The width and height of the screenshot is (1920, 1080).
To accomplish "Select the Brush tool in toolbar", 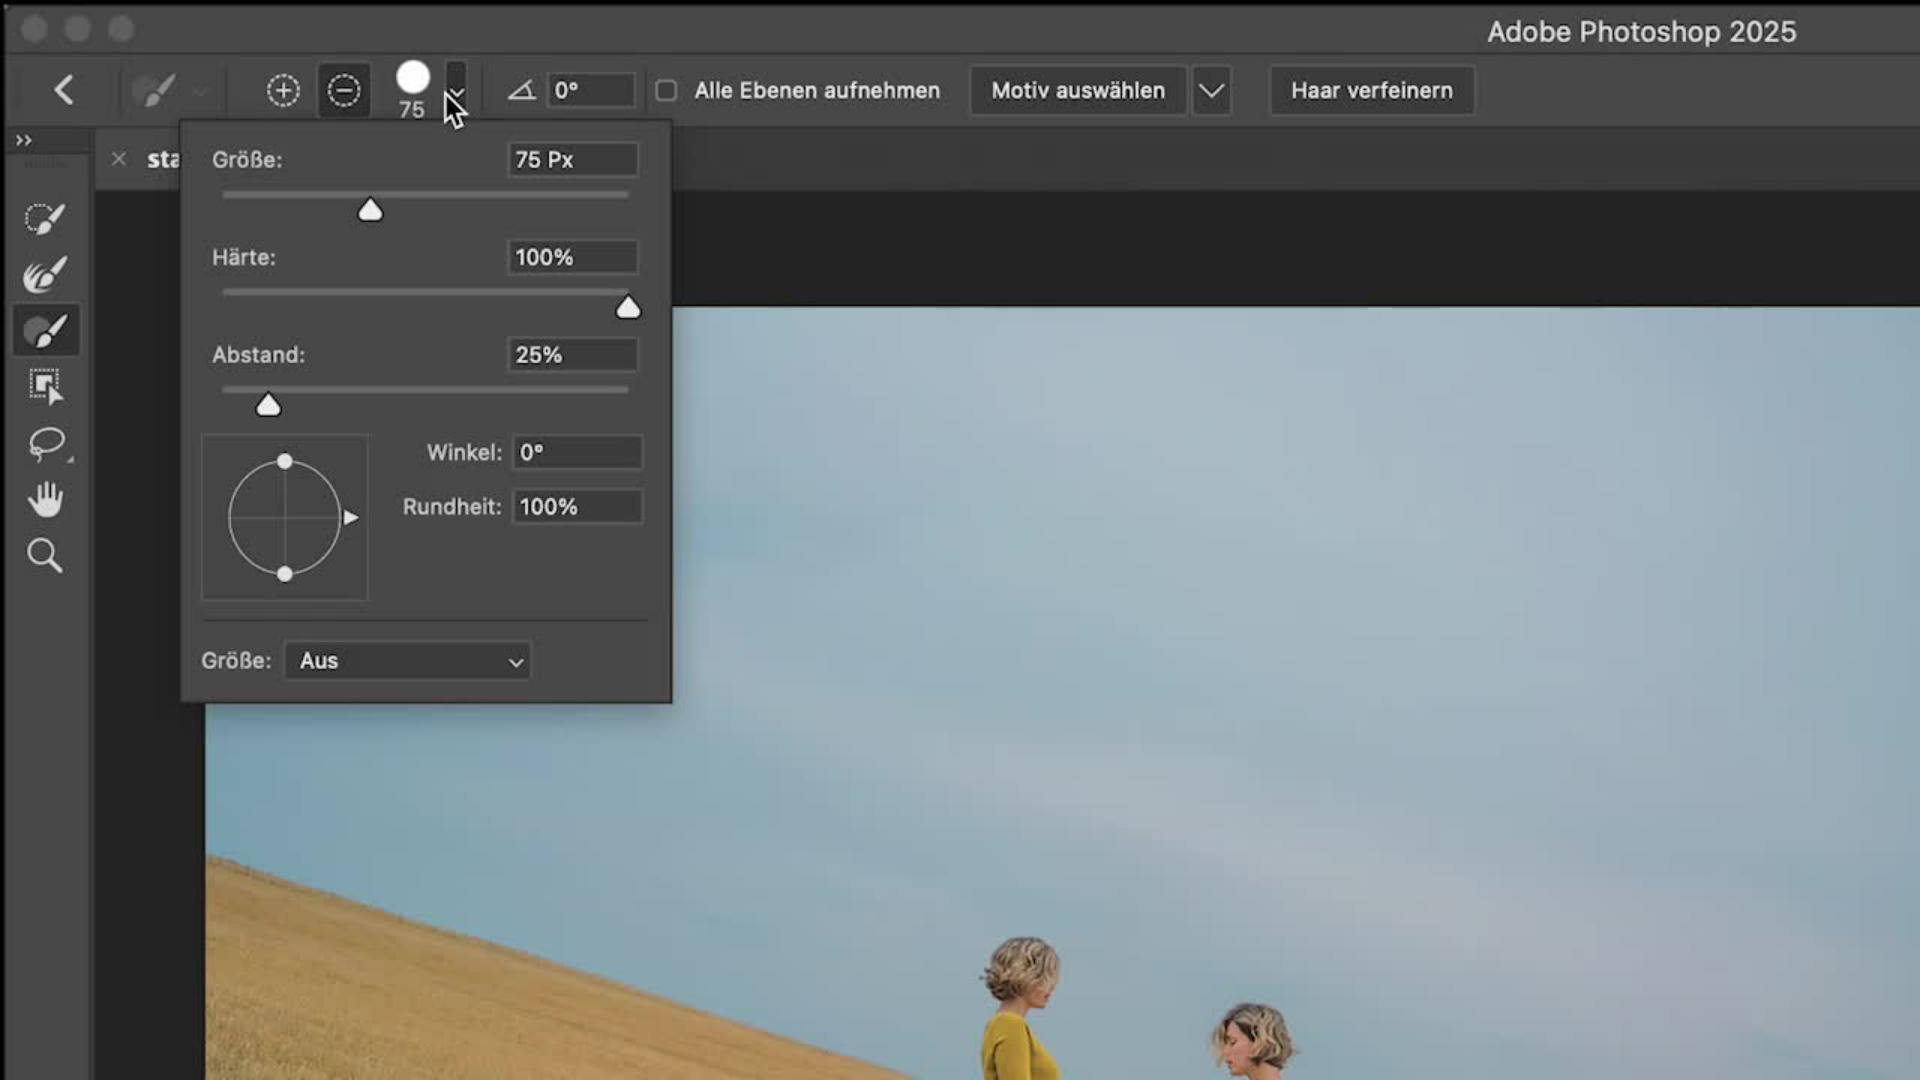I will [x=45, y=330].
